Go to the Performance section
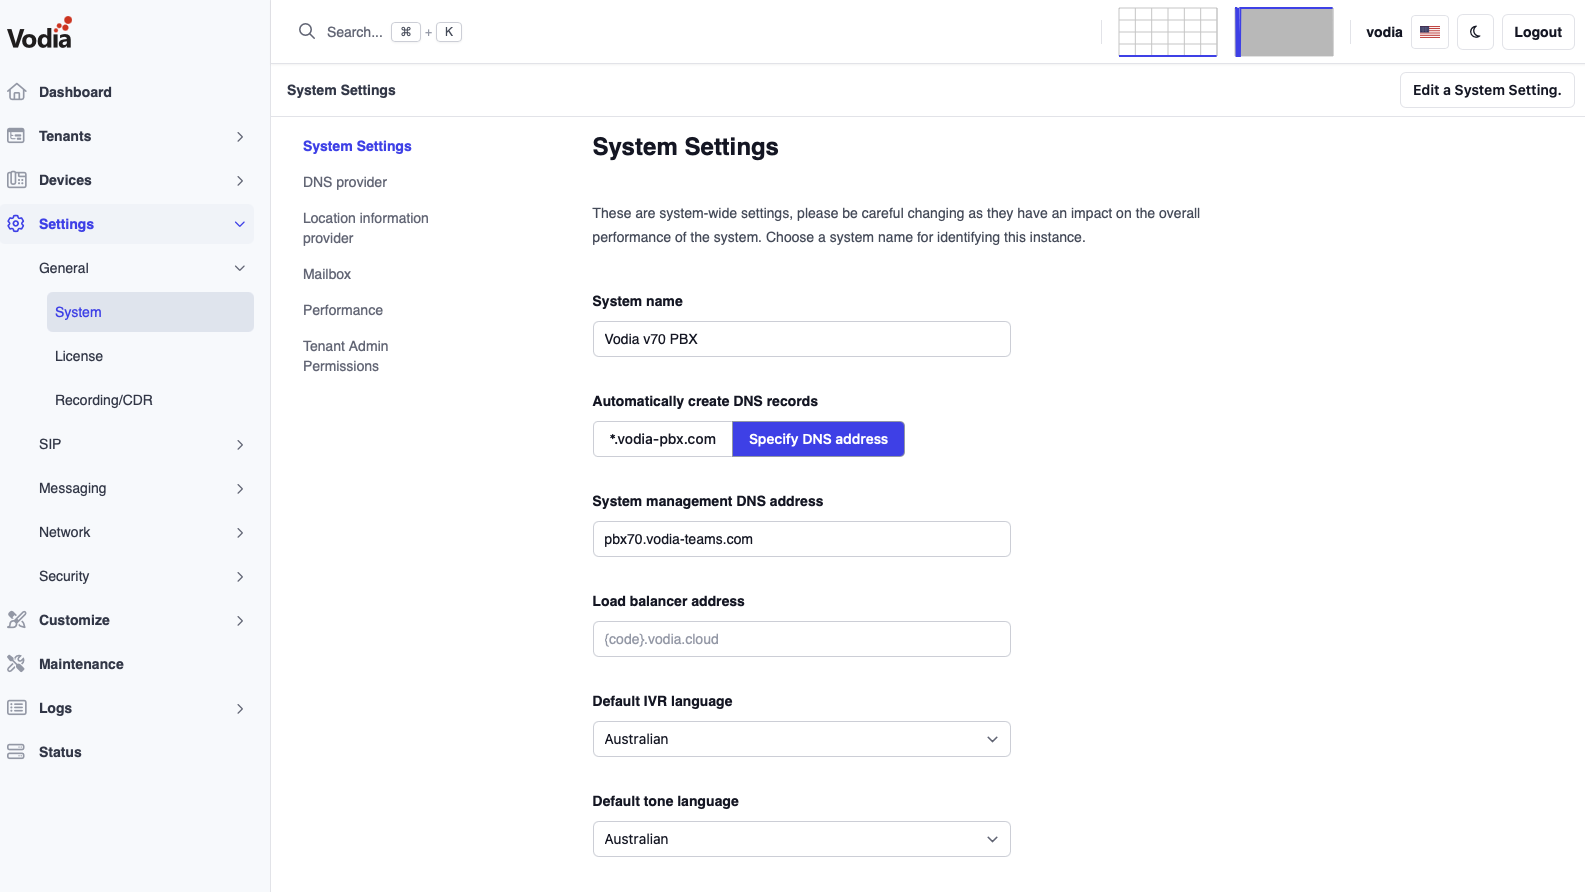The width and height of the screenshot is (1585, 892). click(x=343, y=310)
